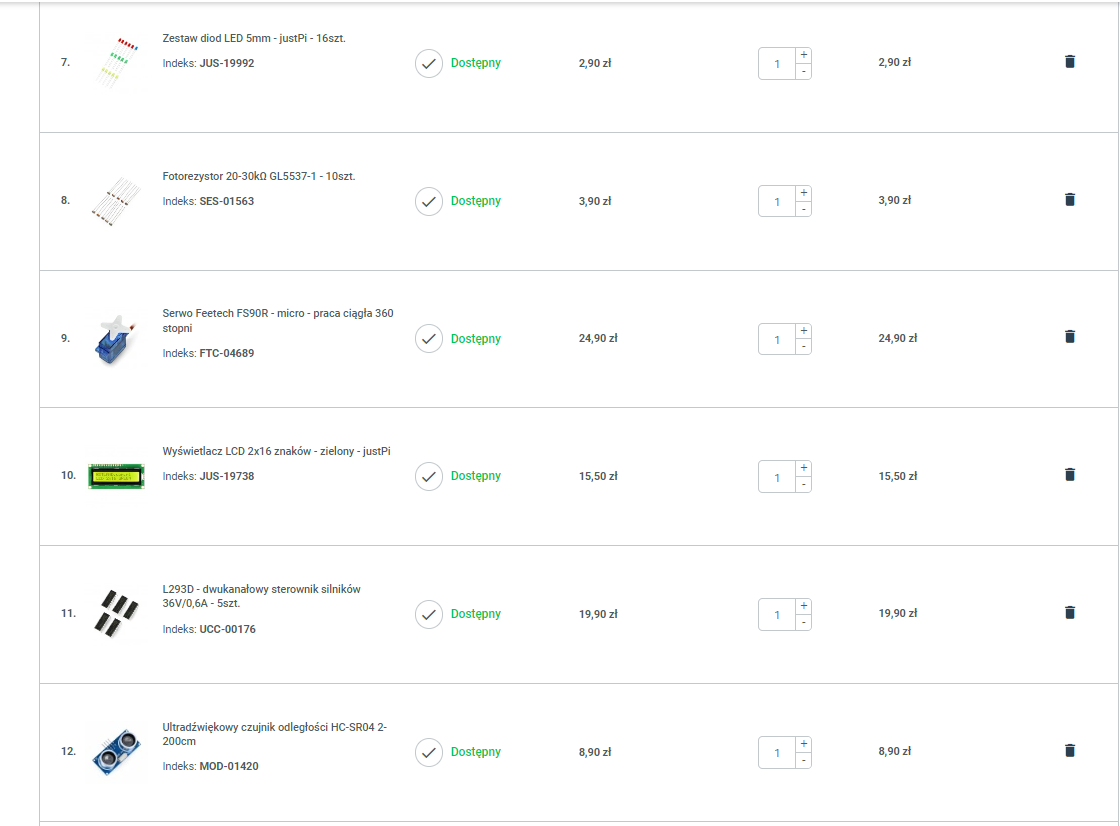Click trash icon for Serwo Feetech FS90R
This screenshot has width=1120, height=826.
(x=1069, y=337)
